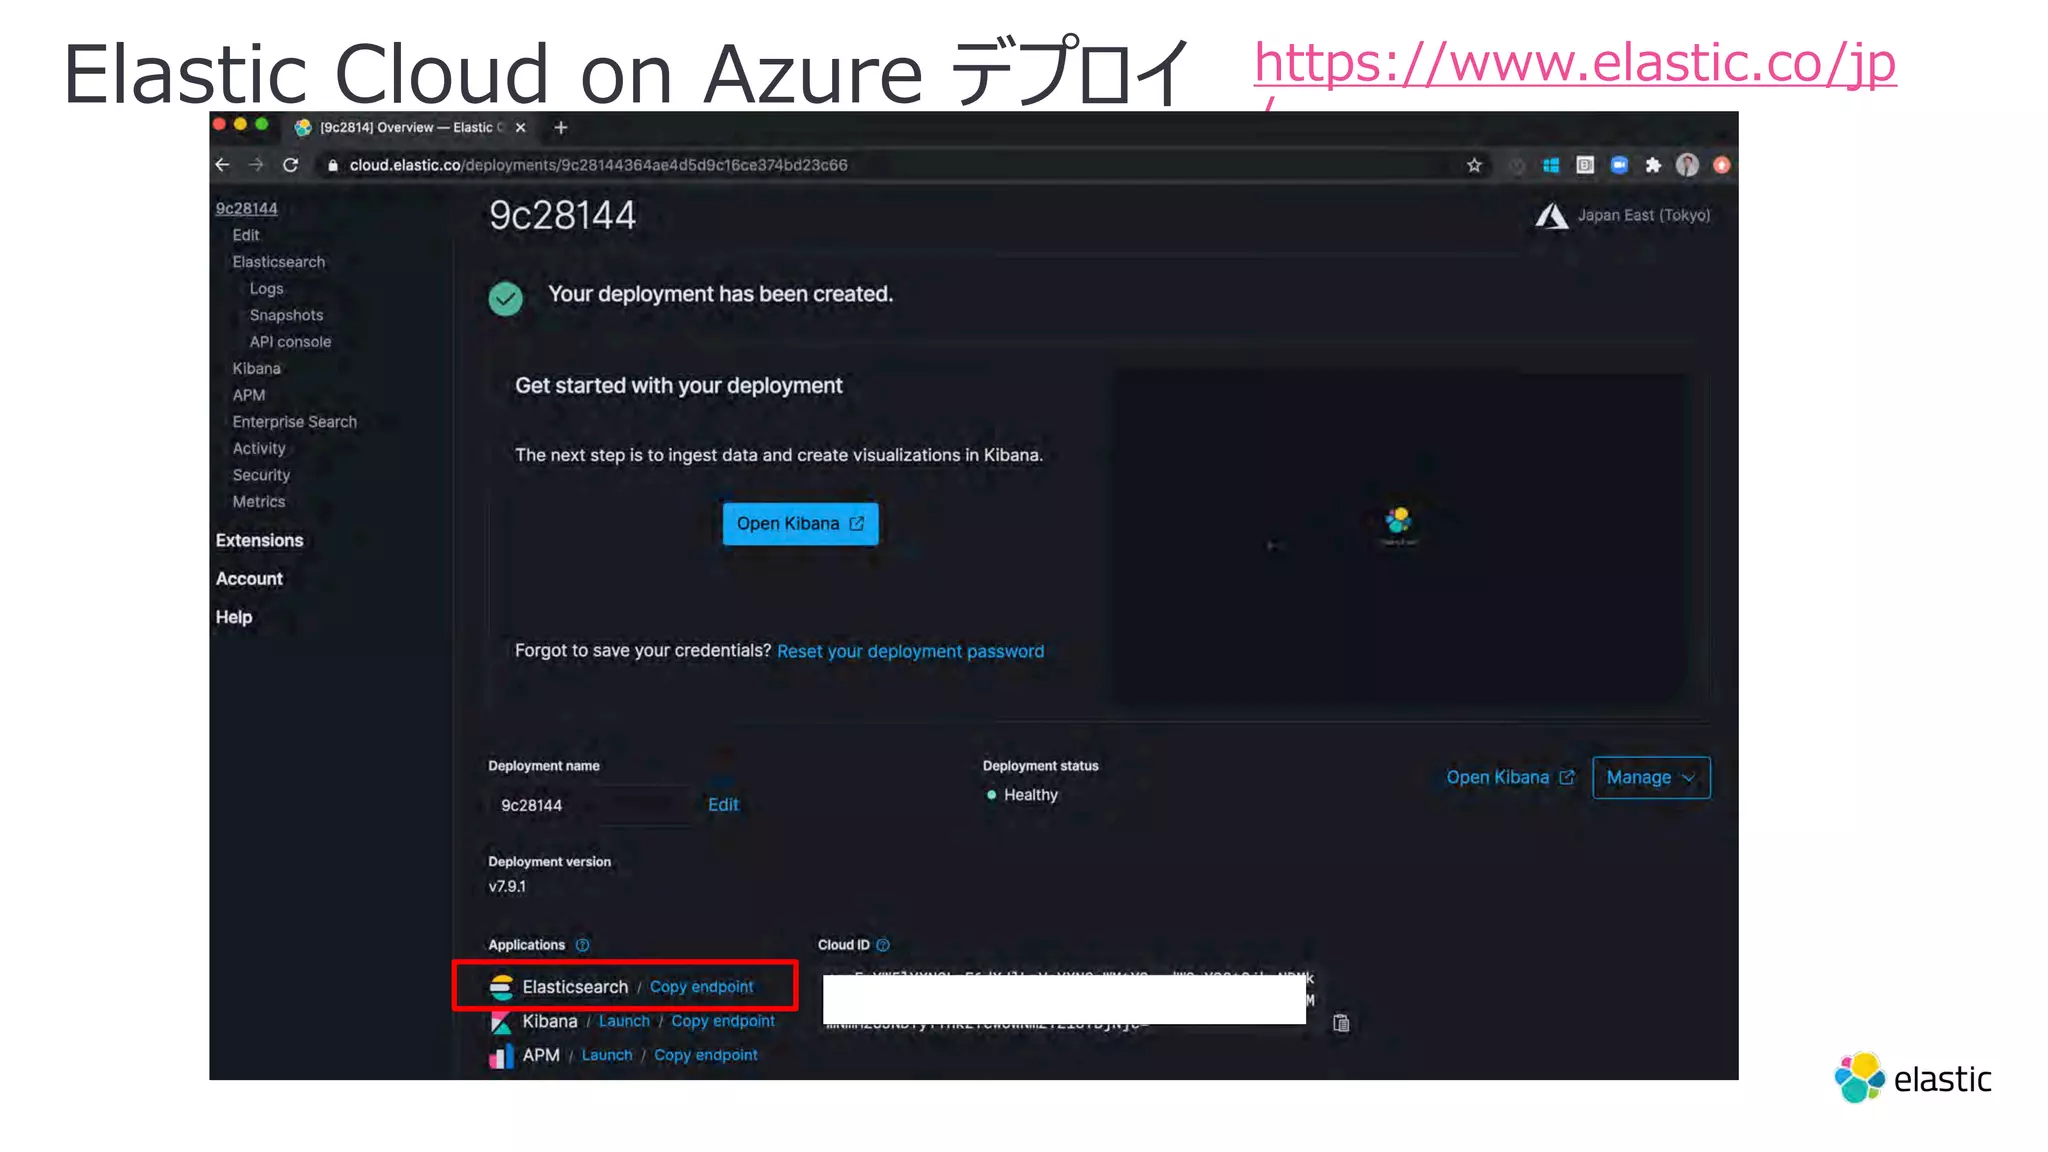
Task: Open Activity in the sidebar
Action: coord(259,449)
